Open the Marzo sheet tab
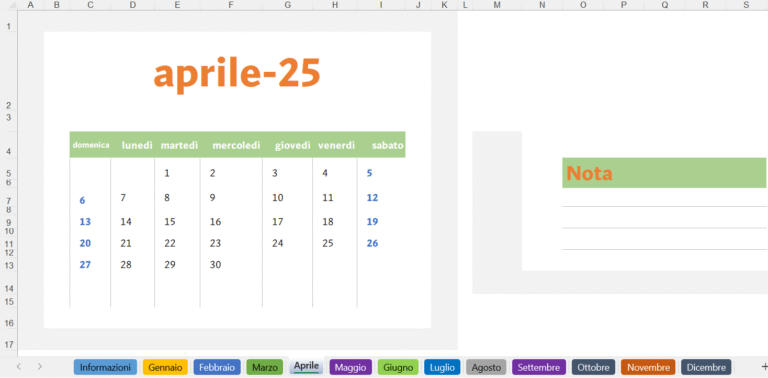768x378 pixels. [265, 367]
